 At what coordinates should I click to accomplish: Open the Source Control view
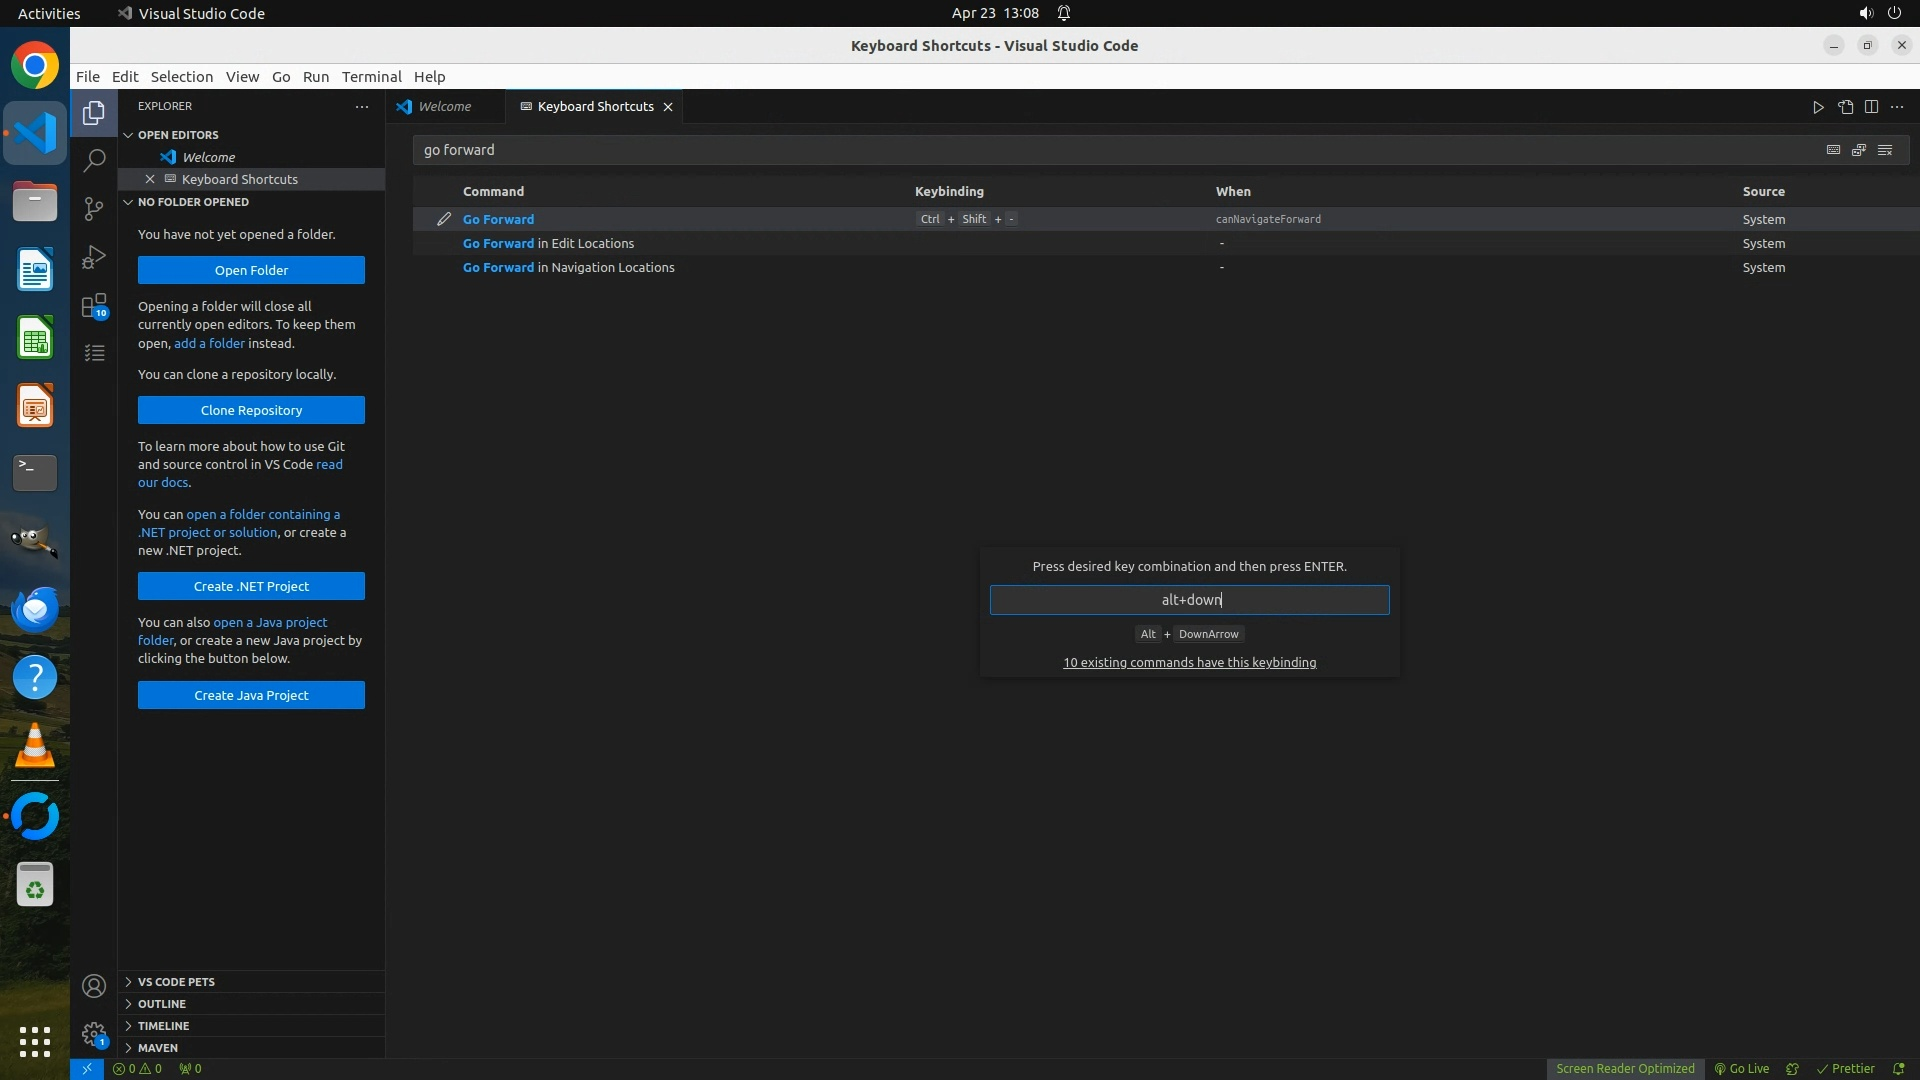click(94, 208)
